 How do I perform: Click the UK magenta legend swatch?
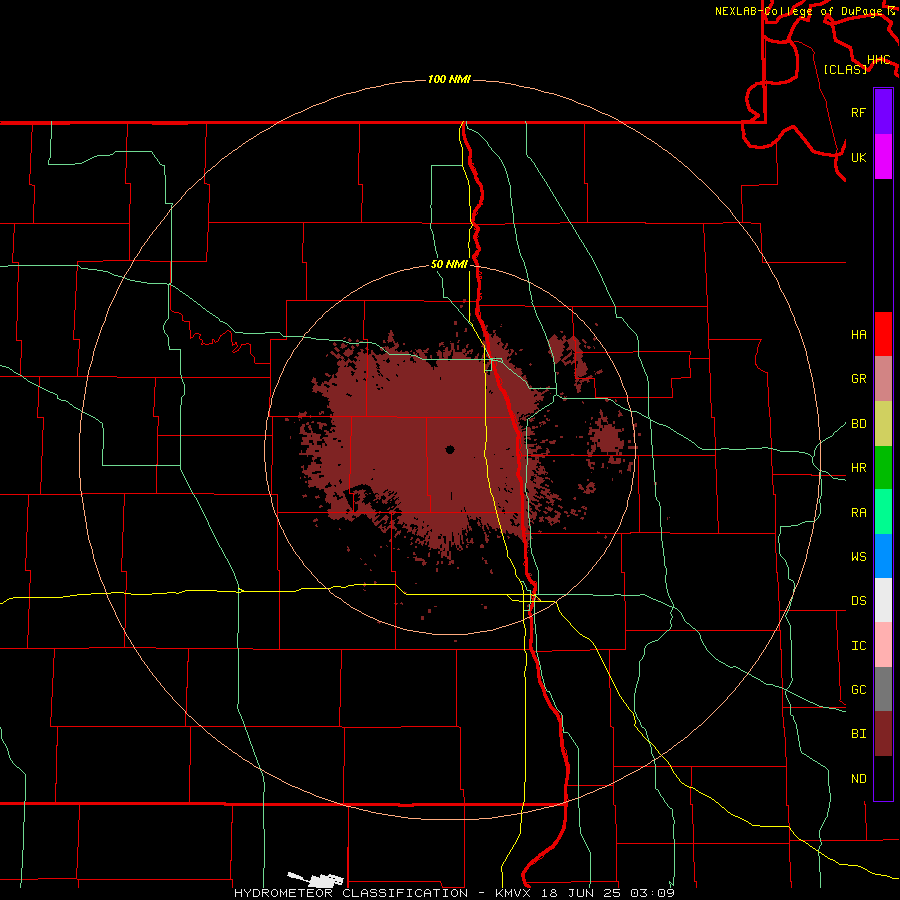pyautogui.click(x=883, y=157)
